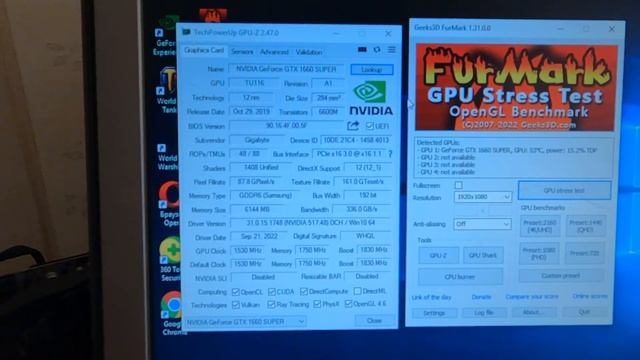Screen dimensions: 640x360
Task: Toggle the OpenGL 4.6 checkbox
Action: pyautogui.click(x=348, y=304)
